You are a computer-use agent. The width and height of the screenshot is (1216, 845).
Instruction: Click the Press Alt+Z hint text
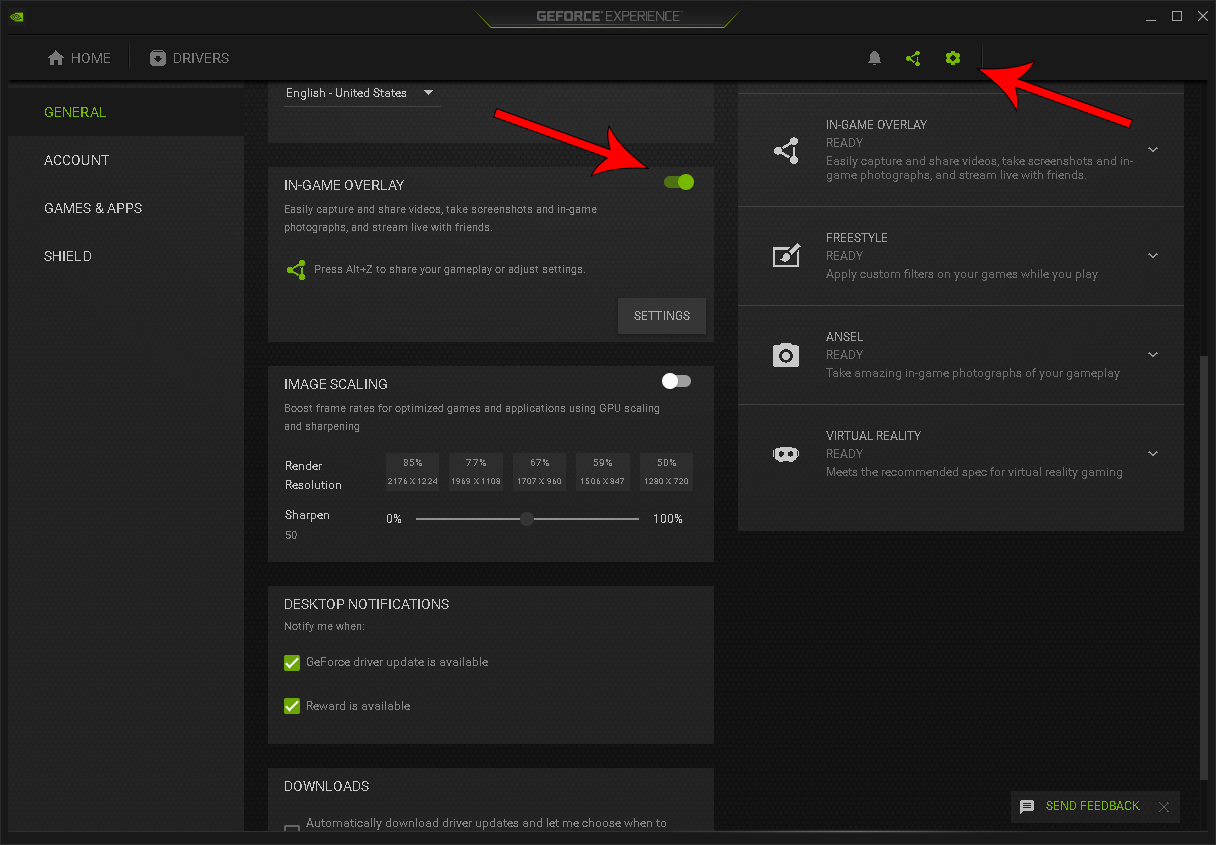(x=450, y=270)
